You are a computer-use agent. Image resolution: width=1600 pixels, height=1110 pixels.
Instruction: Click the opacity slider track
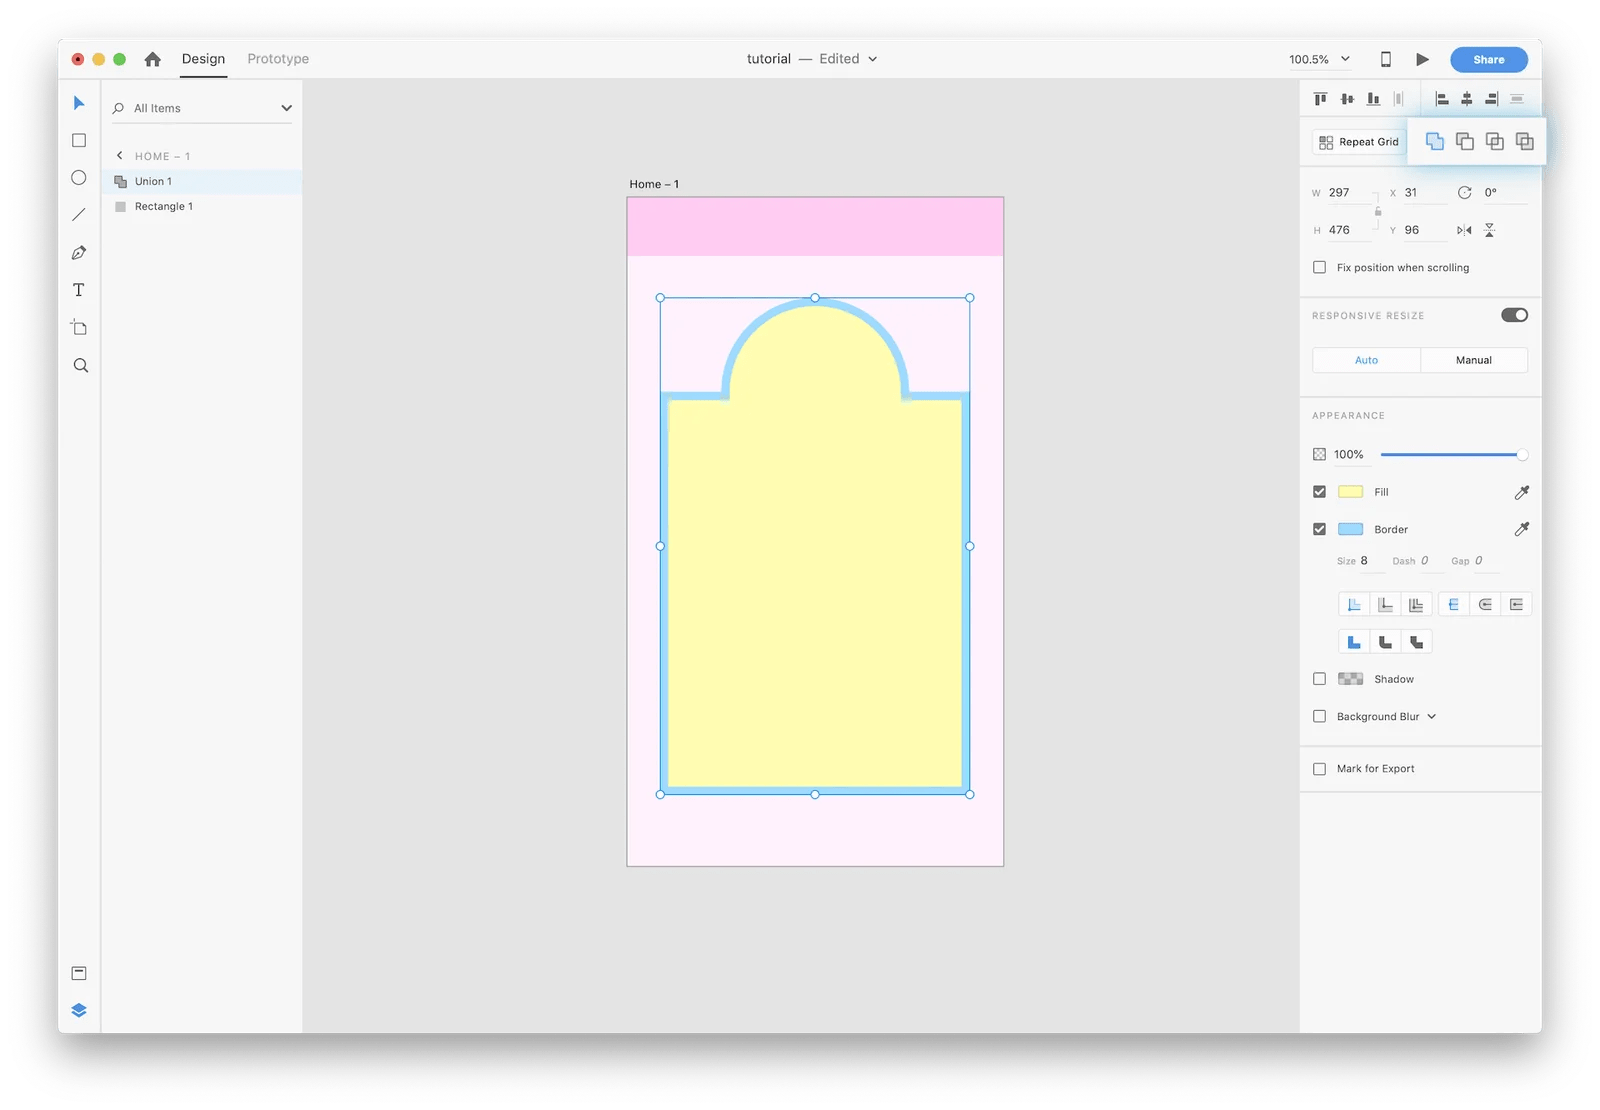tap(1452, 455)
